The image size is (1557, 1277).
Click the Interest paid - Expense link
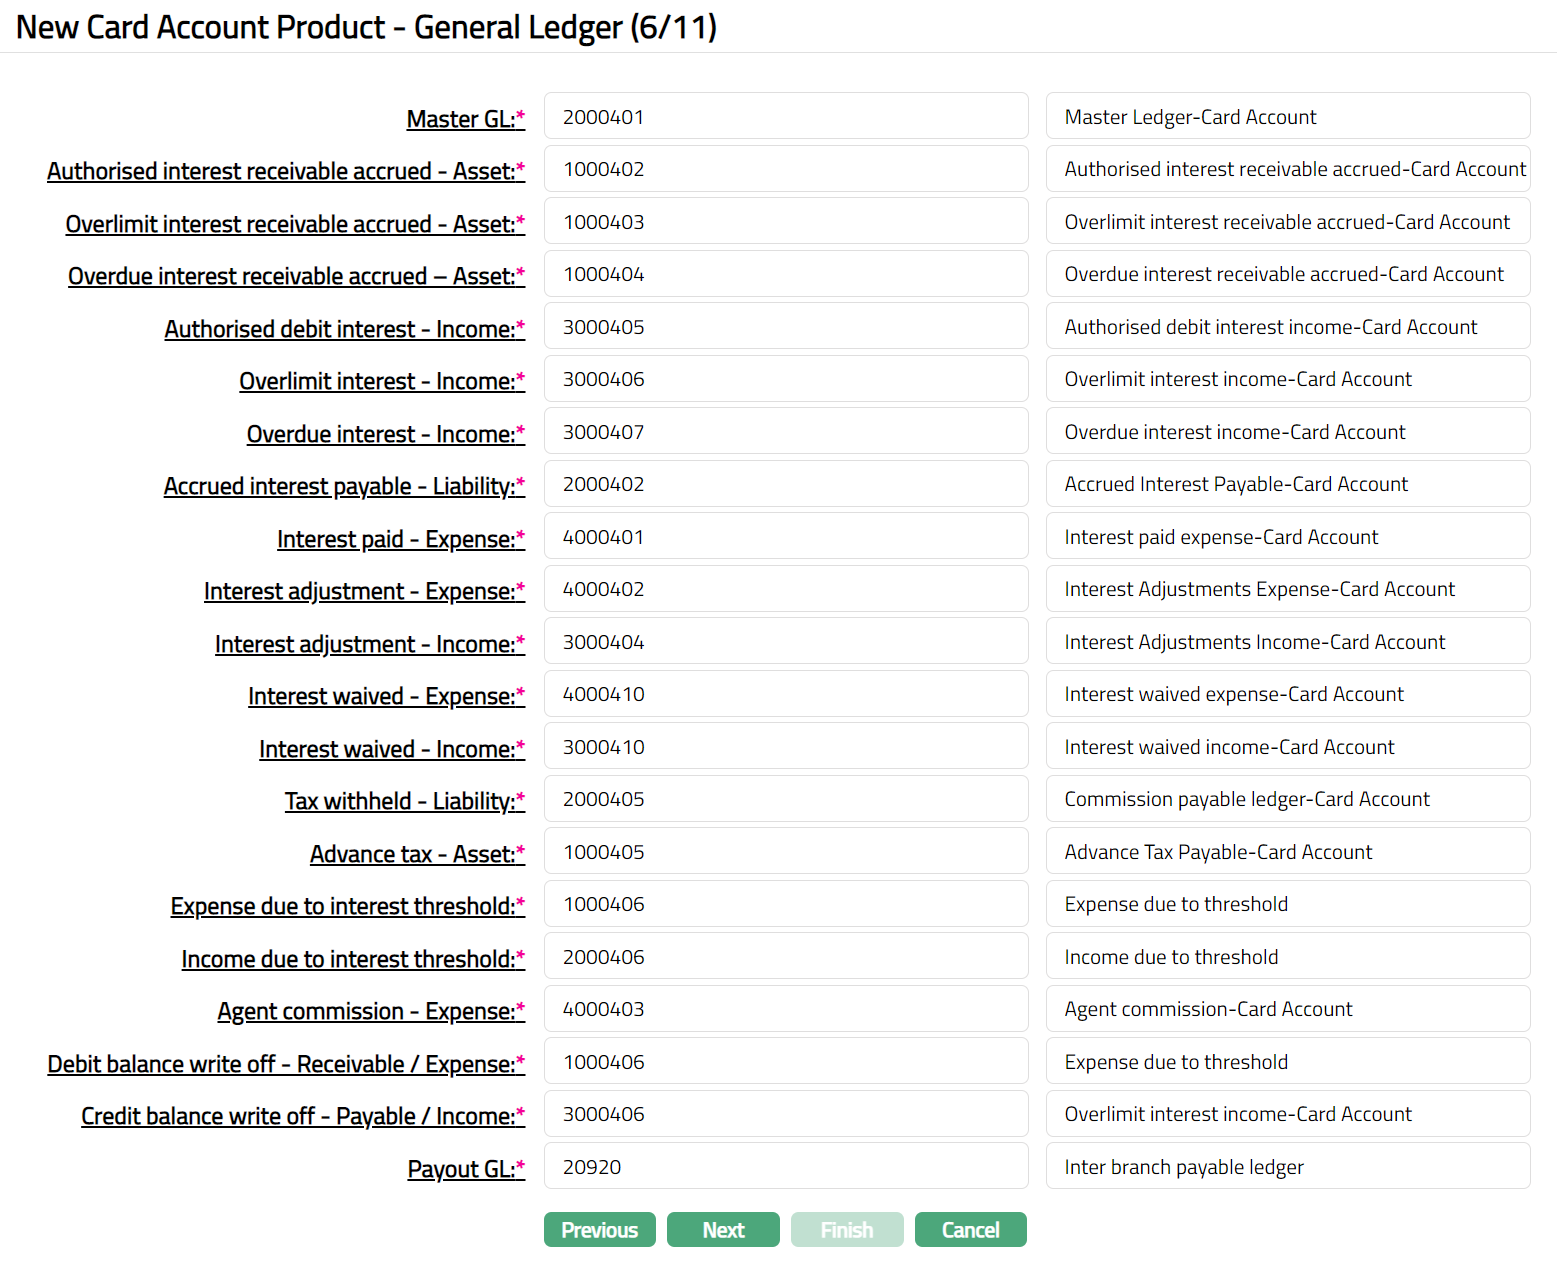396,539
